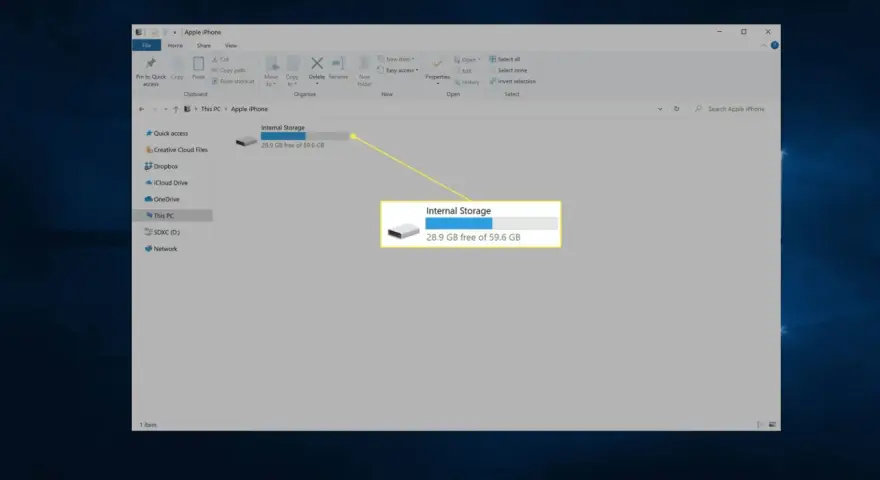Open the Recent locations dropdown arrow
The width and height of the screenshot is (880, 480).
(x=166, y=109)
